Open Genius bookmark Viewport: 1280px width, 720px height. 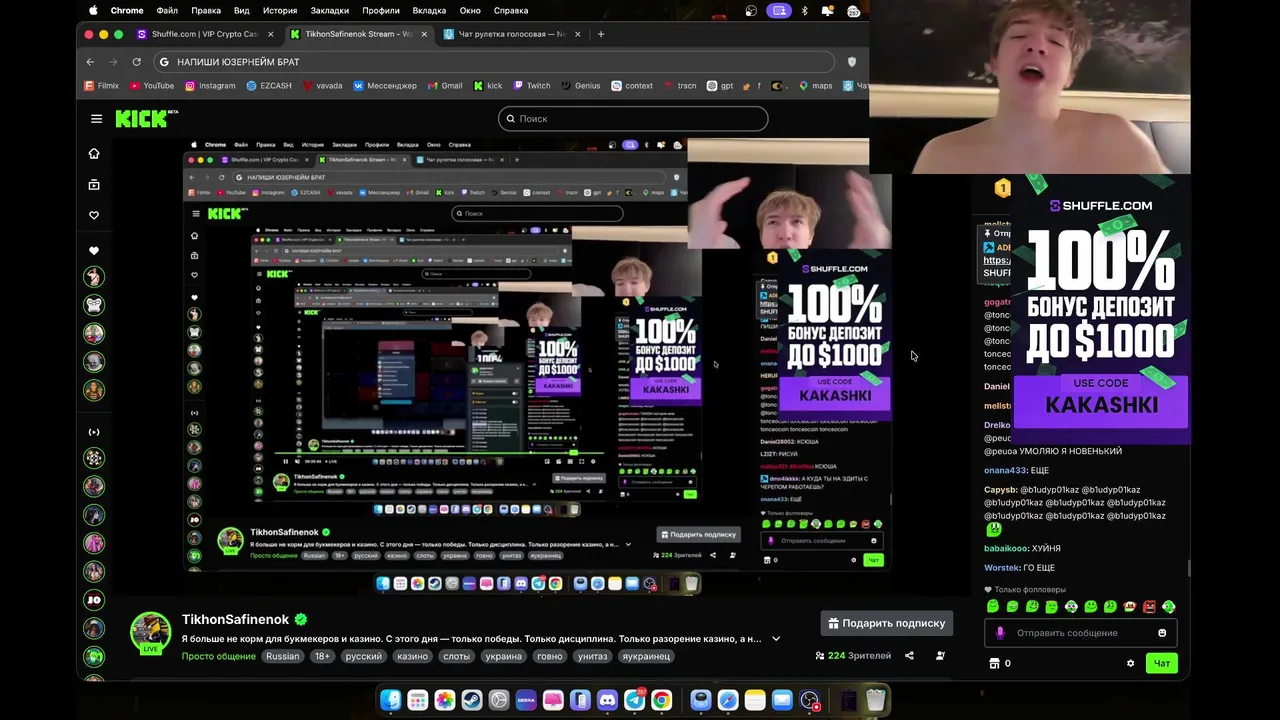pyautogui.click(x=581, y=86)
